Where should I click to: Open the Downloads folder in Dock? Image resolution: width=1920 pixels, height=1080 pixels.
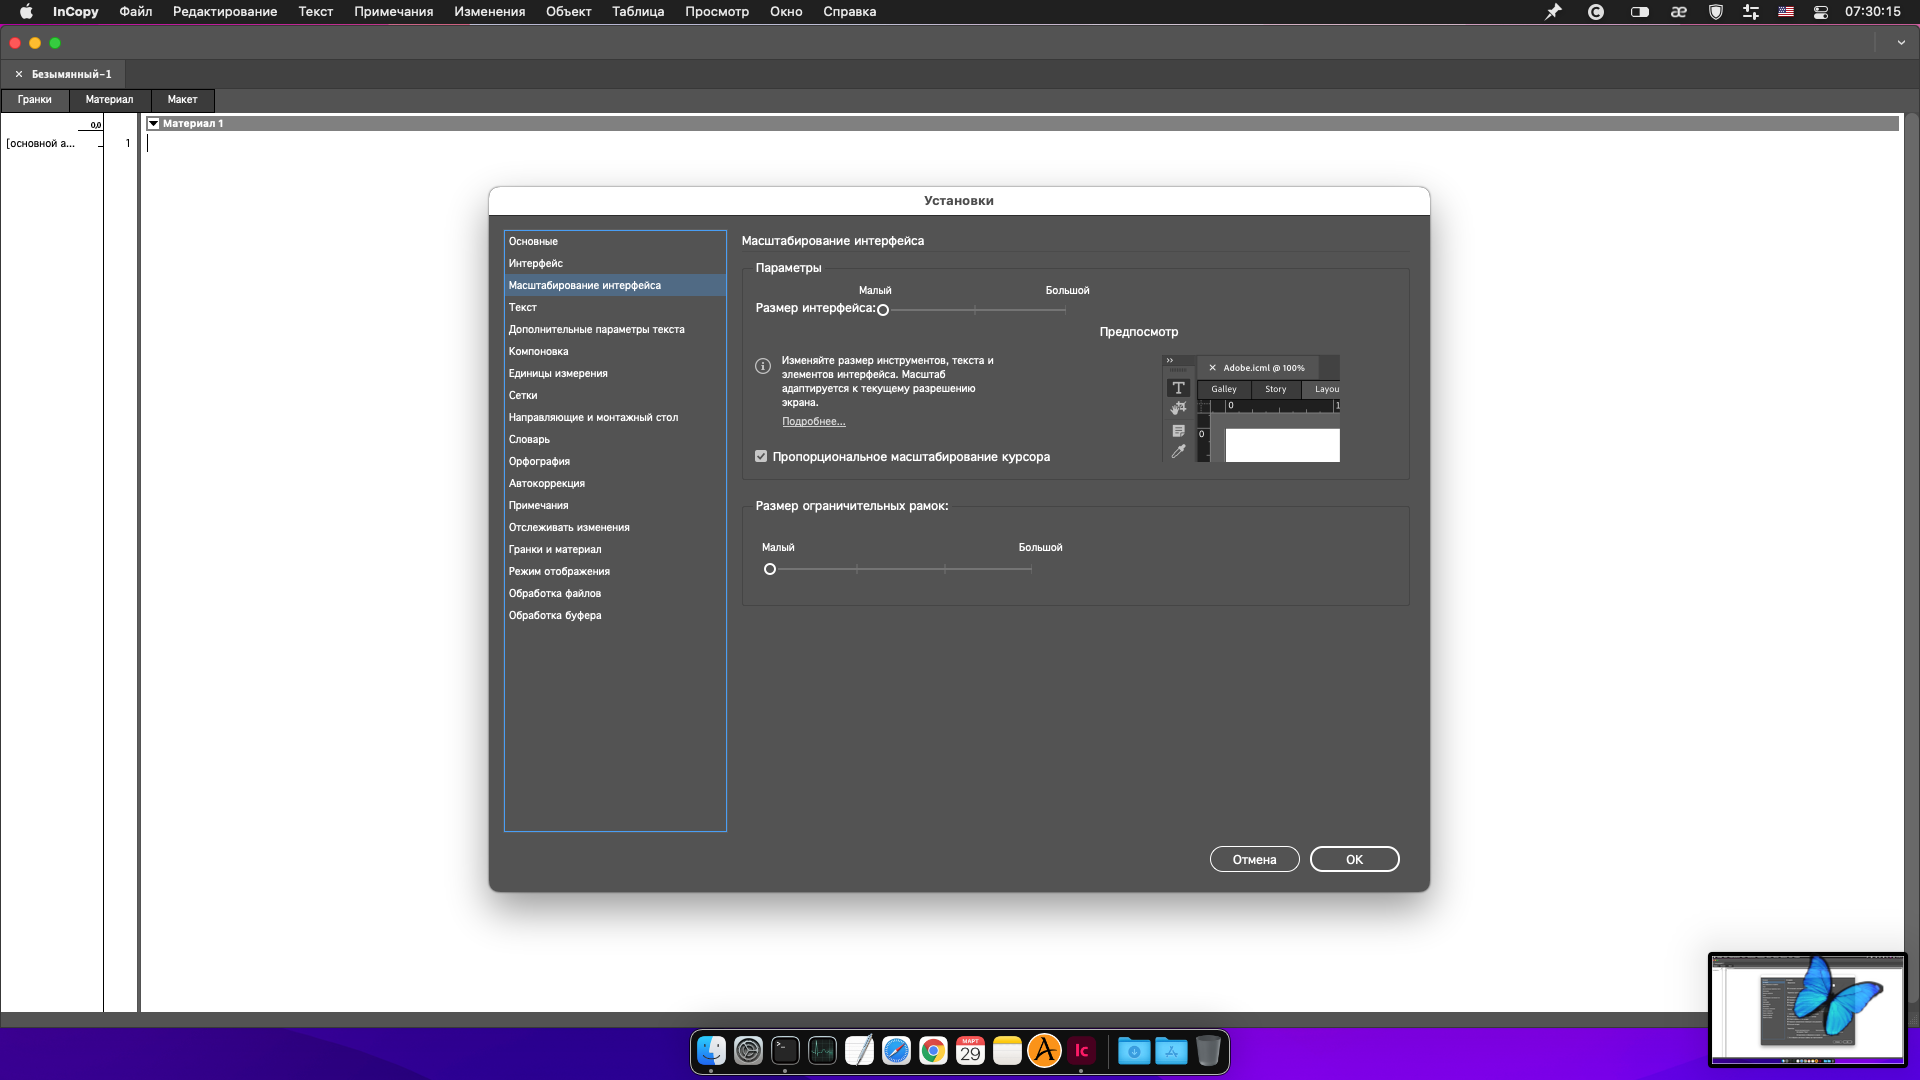(1133, 1051)
